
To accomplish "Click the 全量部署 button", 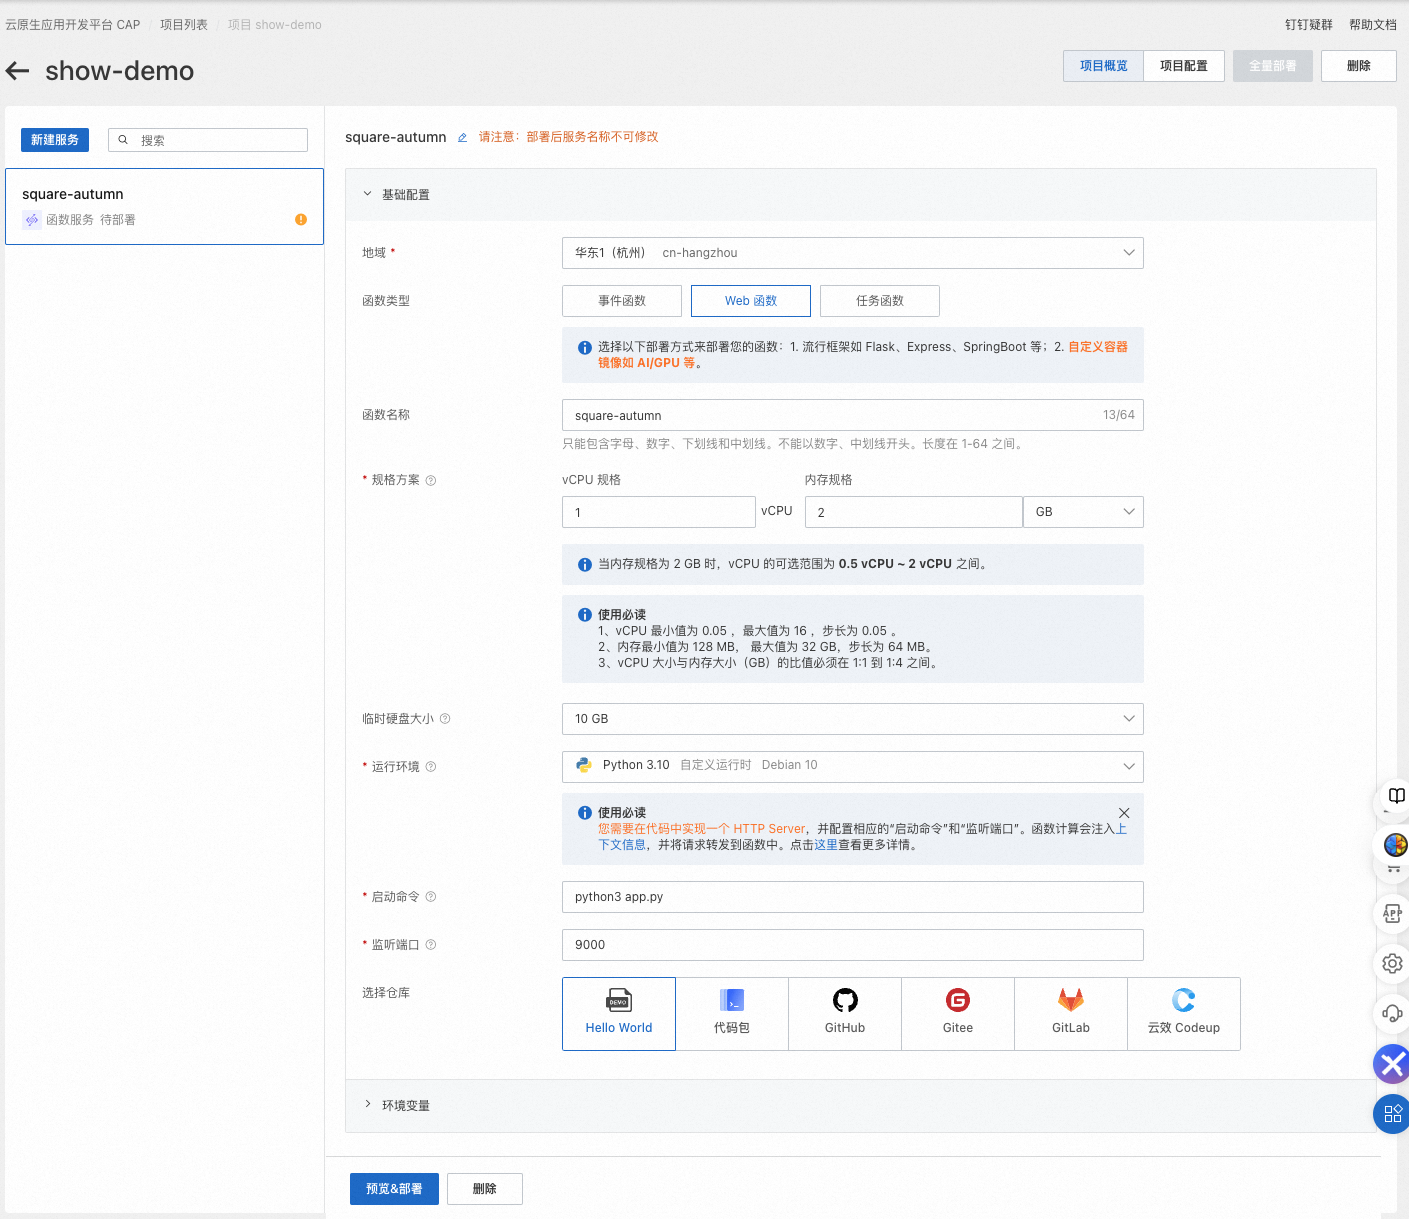I will click(x=1273, y=66).
